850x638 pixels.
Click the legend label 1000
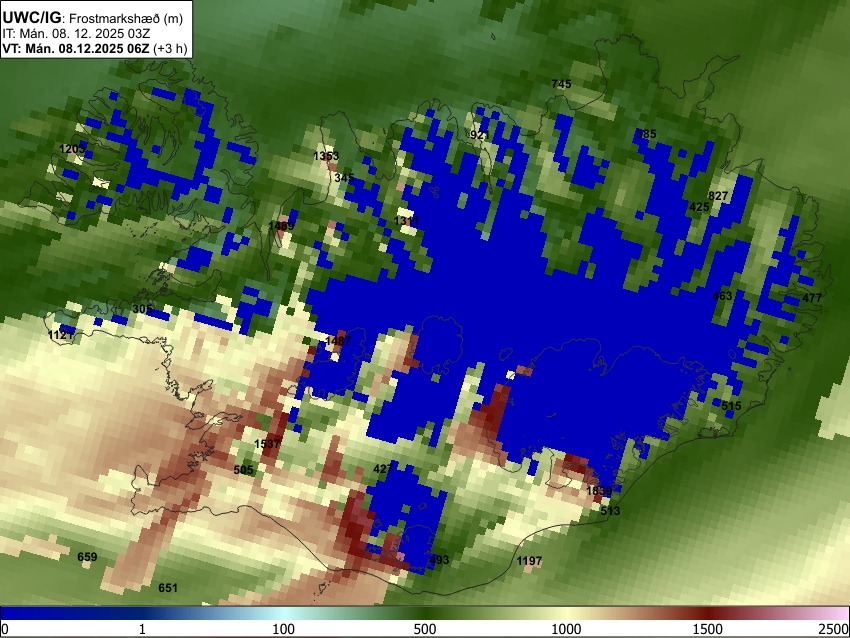(x=566, y=629)
